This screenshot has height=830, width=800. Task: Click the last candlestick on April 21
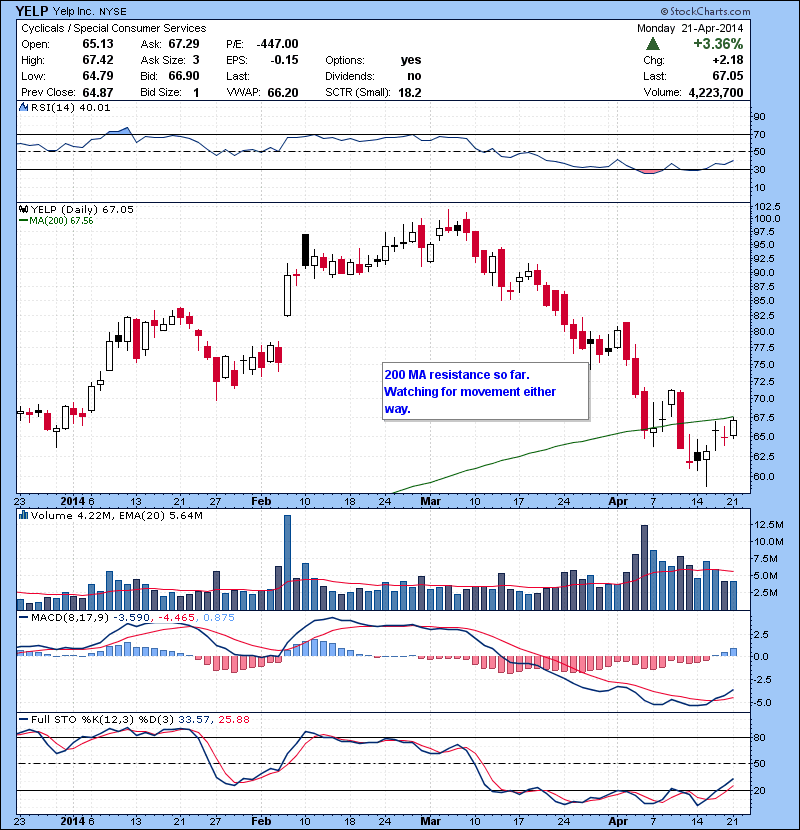(733, 427)
